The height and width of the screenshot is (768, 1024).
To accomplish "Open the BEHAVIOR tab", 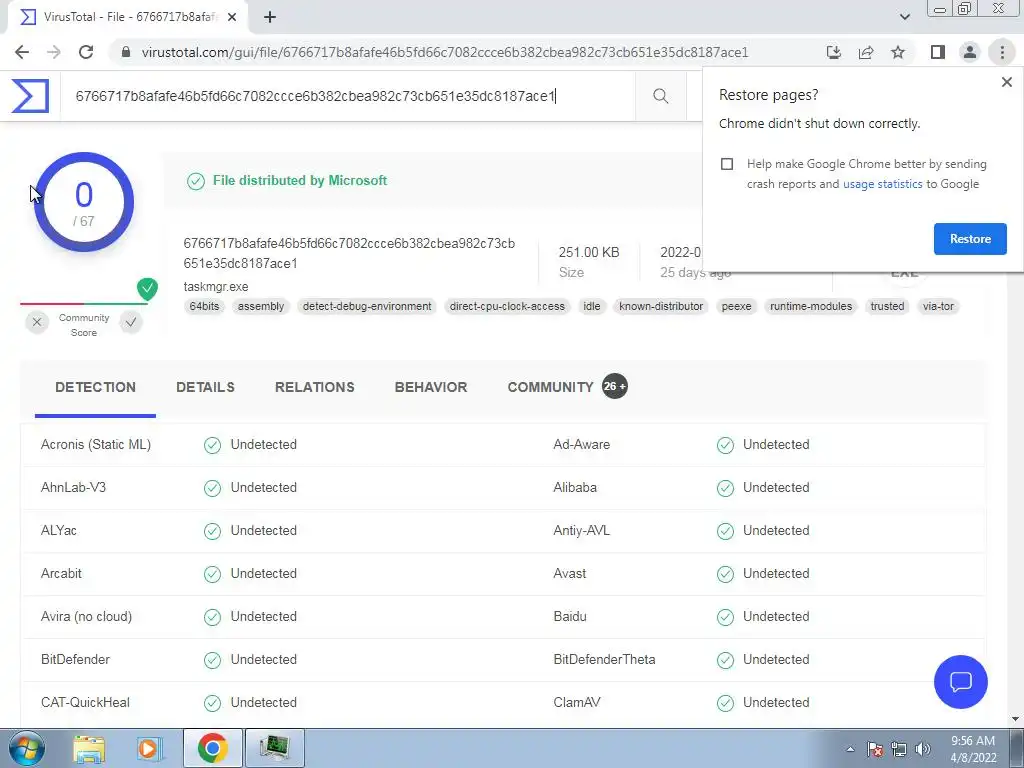I will (431, 387).
